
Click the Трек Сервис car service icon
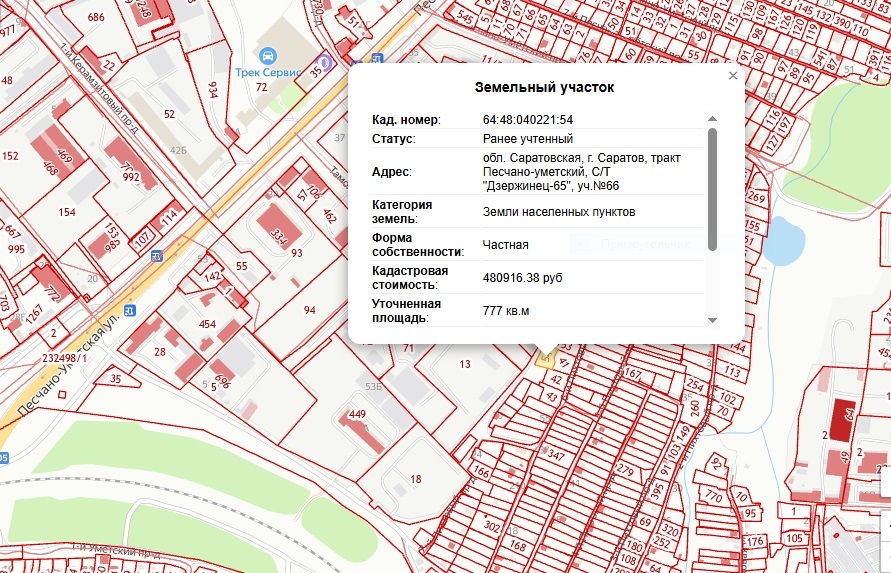[268, 55]
